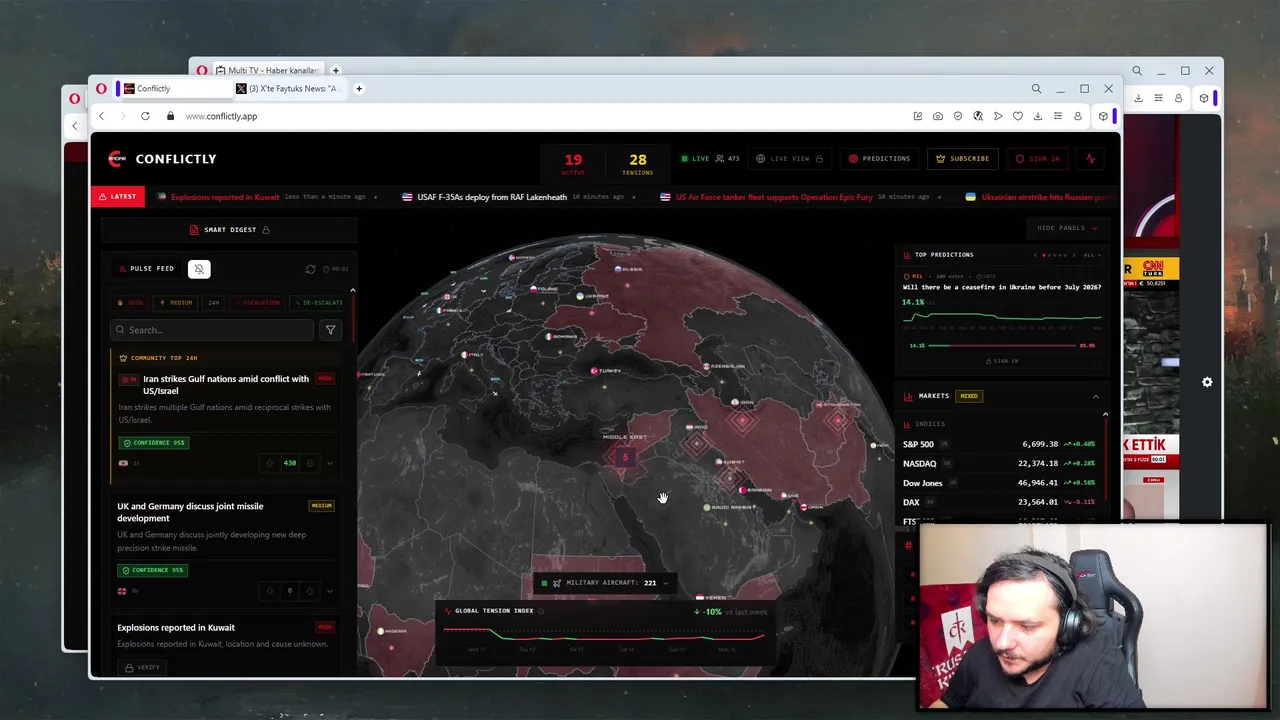Image resolution: width=1280 pixels, height=720 pixels.
Task: Open the Opera ad-blocker shield icon
Action: pos(958,116)
